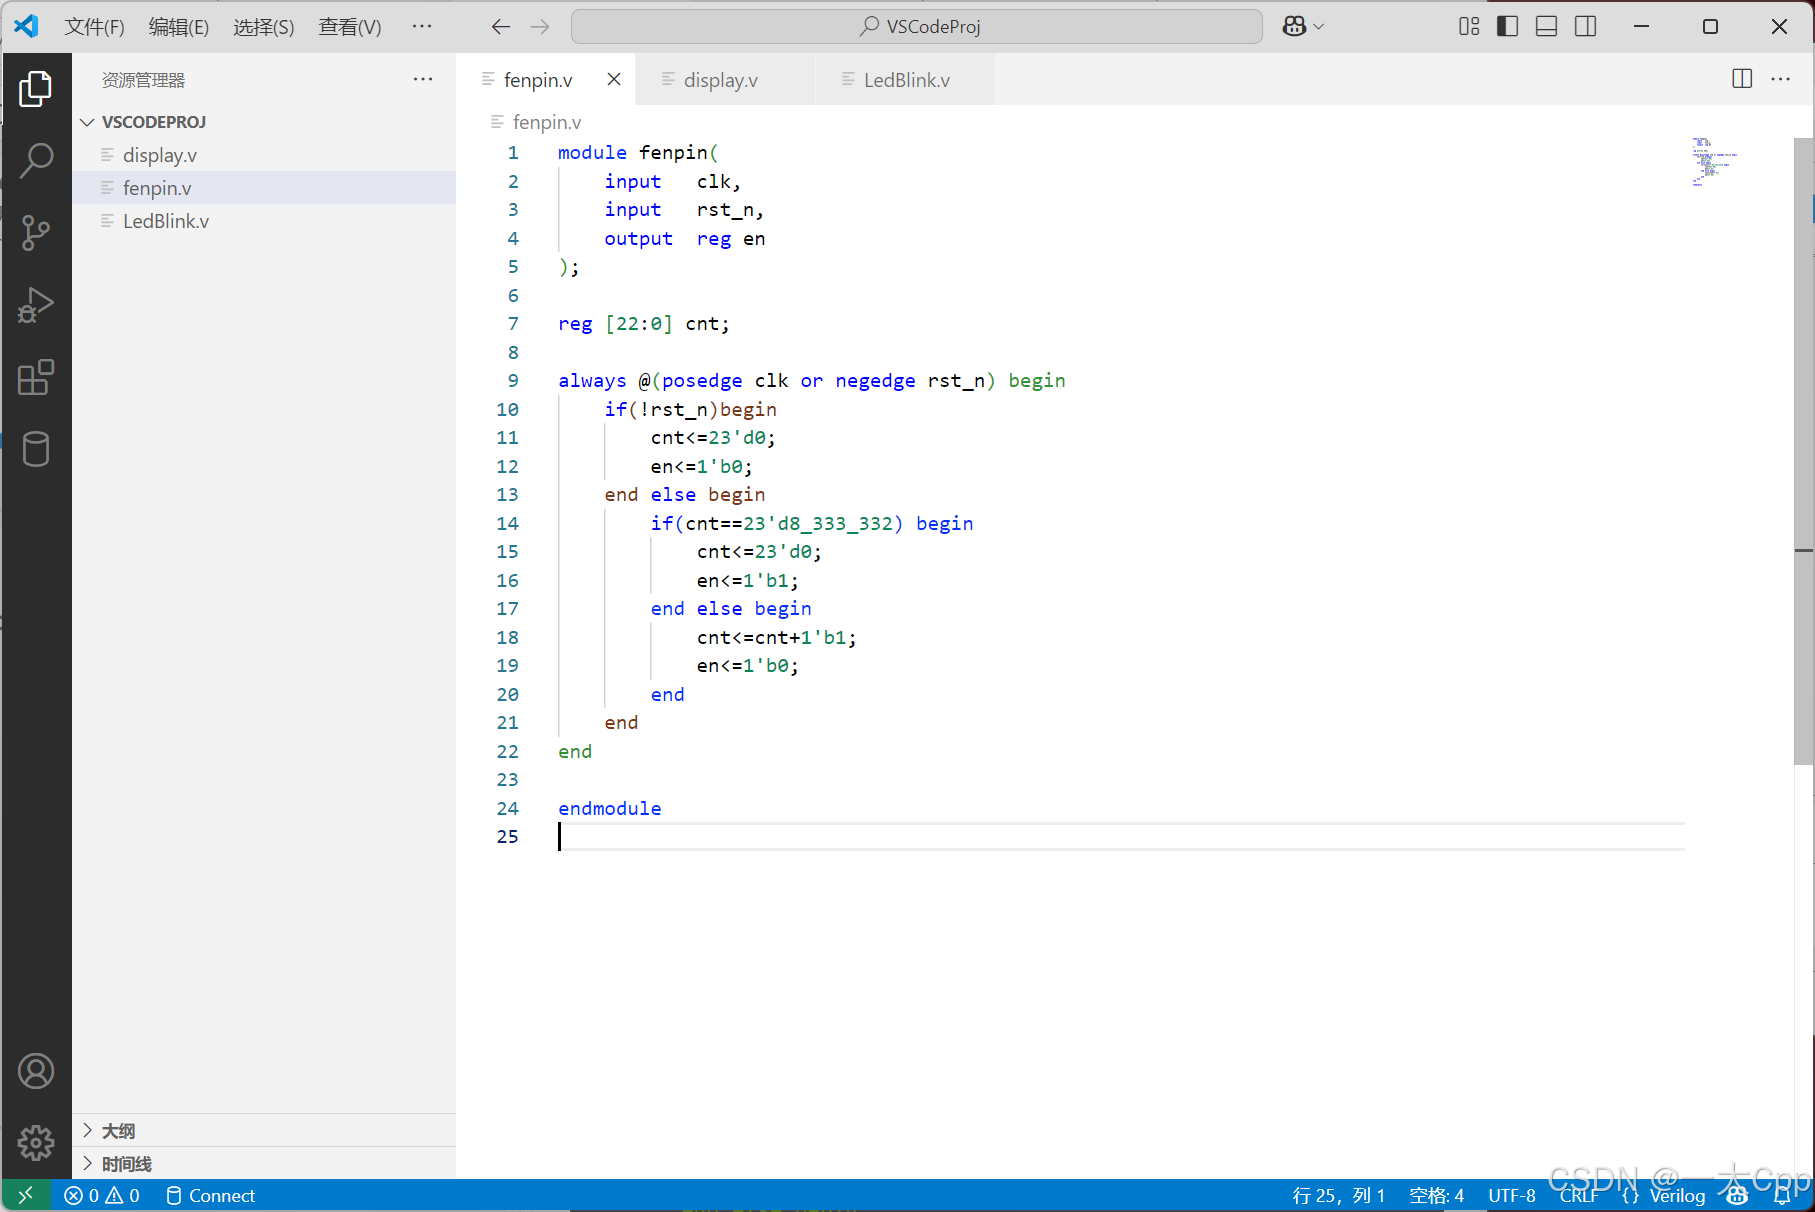The image size is (1815, 1212).
Task: Click the editor vertical scrollbar
Action: [x=1804, y=450]
